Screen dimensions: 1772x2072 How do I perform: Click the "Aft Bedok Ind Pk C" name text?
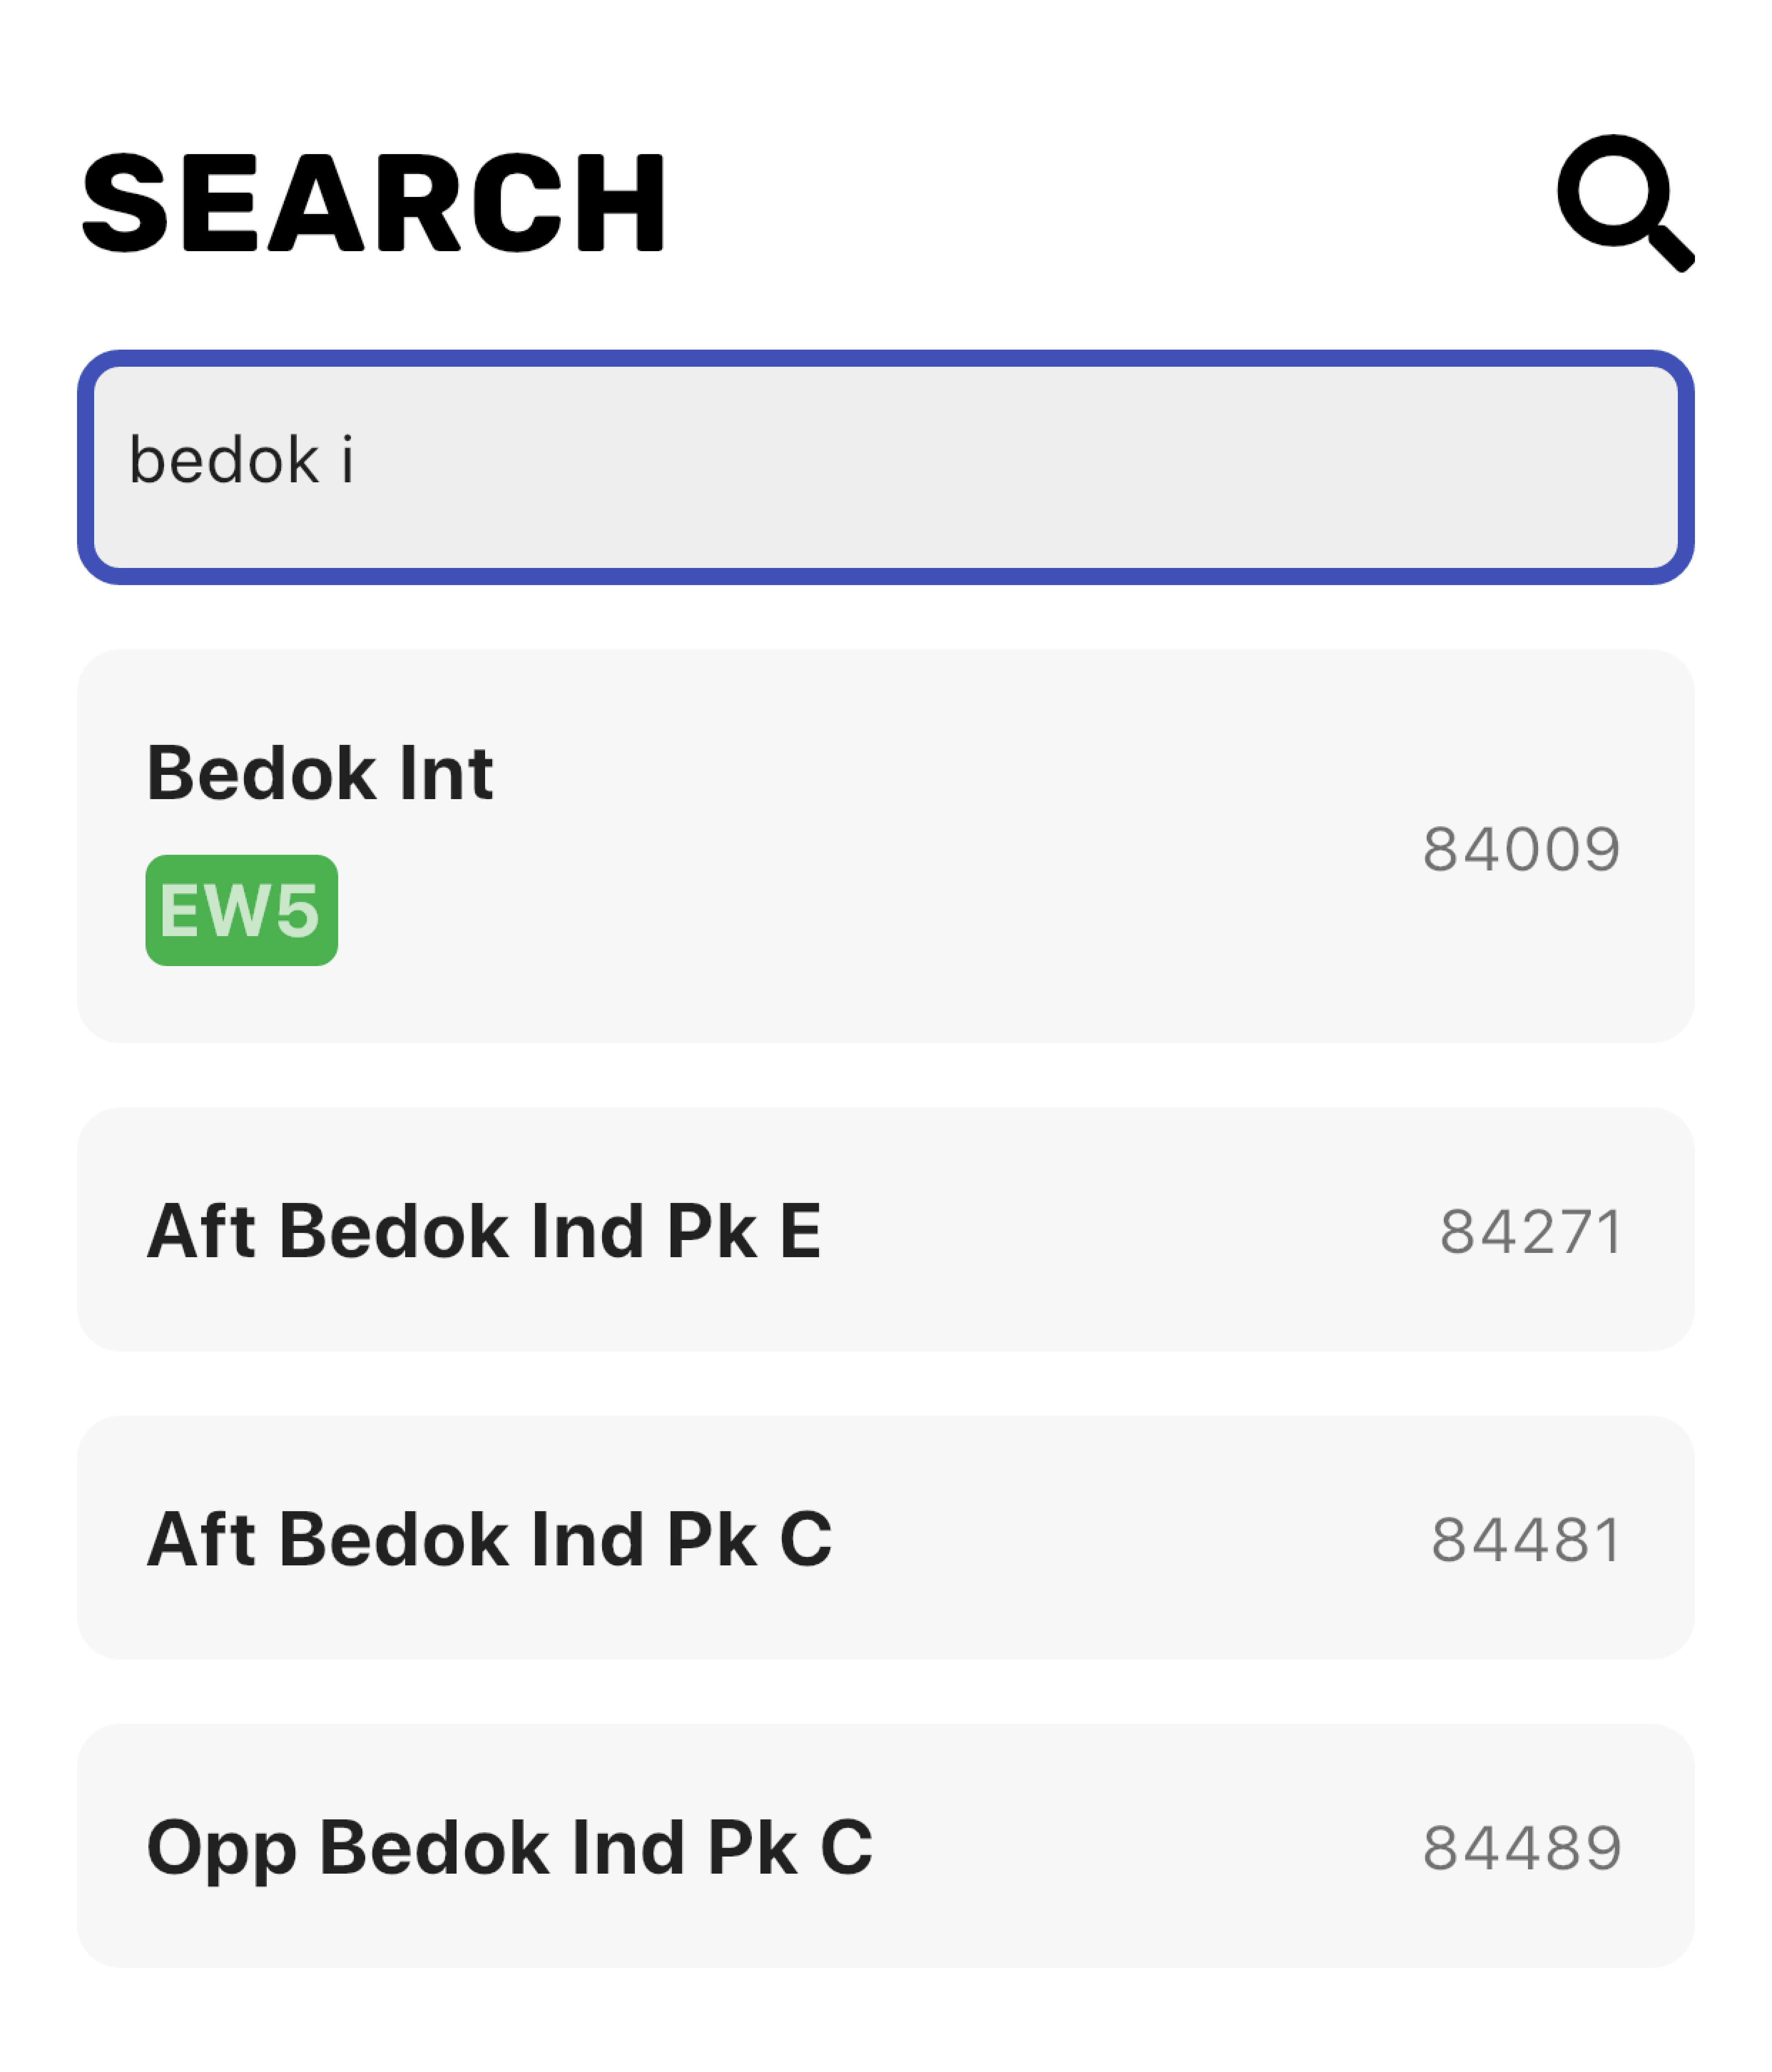[x=489, y=1538]
